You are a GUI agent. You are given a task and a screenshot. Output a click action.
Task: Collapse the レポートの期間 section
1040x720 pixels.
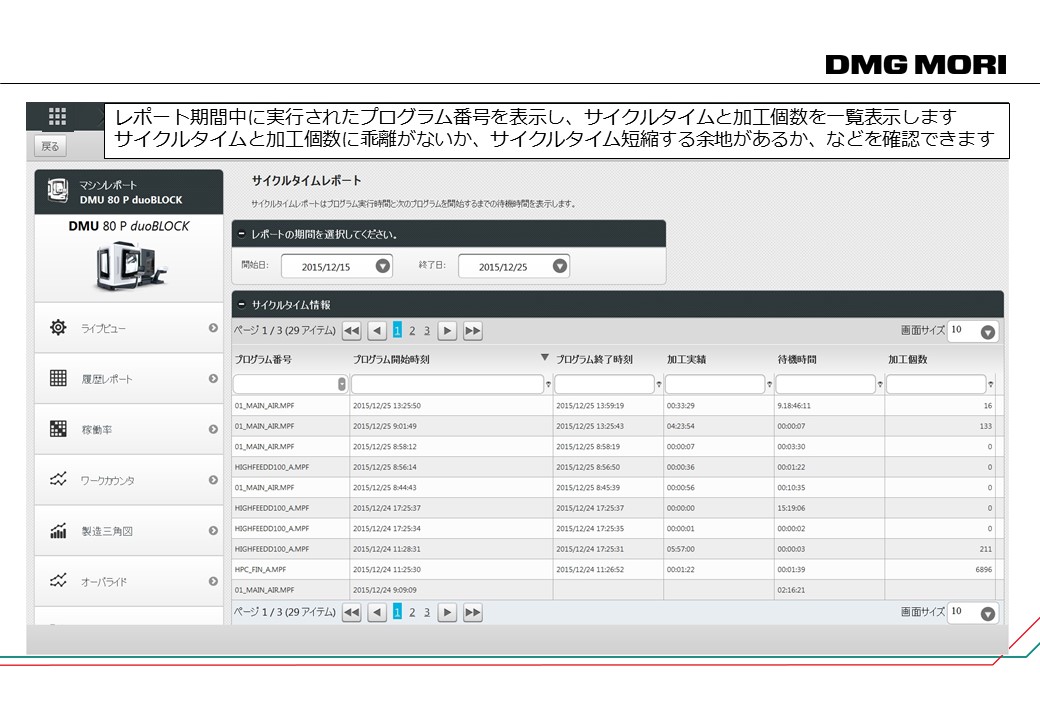point(242,234)
